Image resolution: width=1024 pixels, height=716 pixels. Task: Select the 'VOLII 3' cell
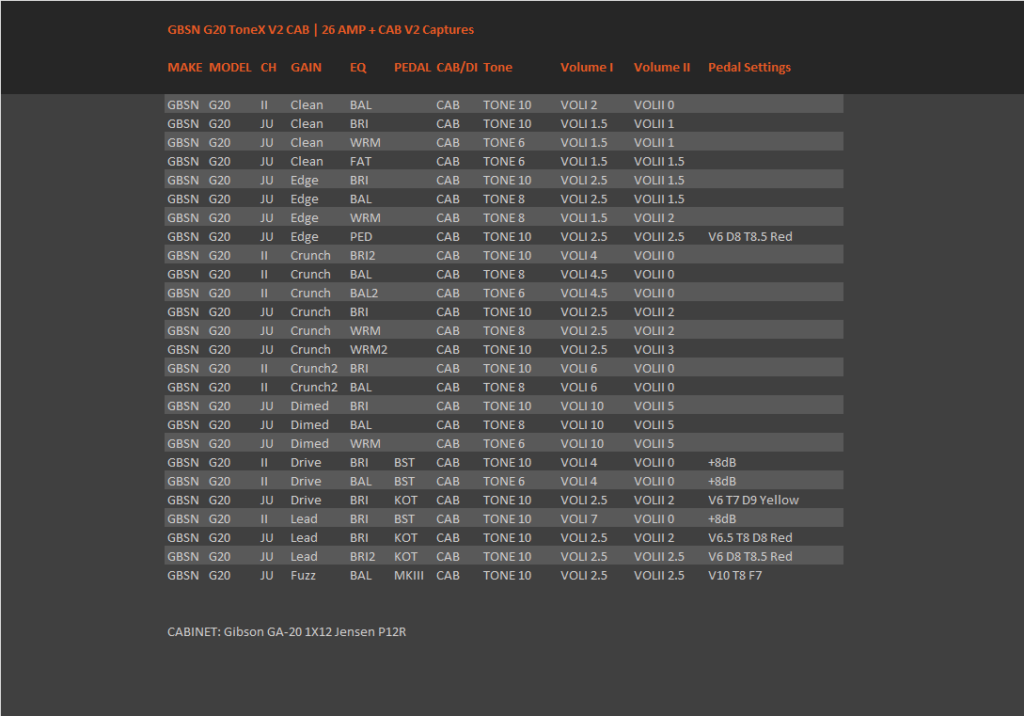[x=654, y=350]
